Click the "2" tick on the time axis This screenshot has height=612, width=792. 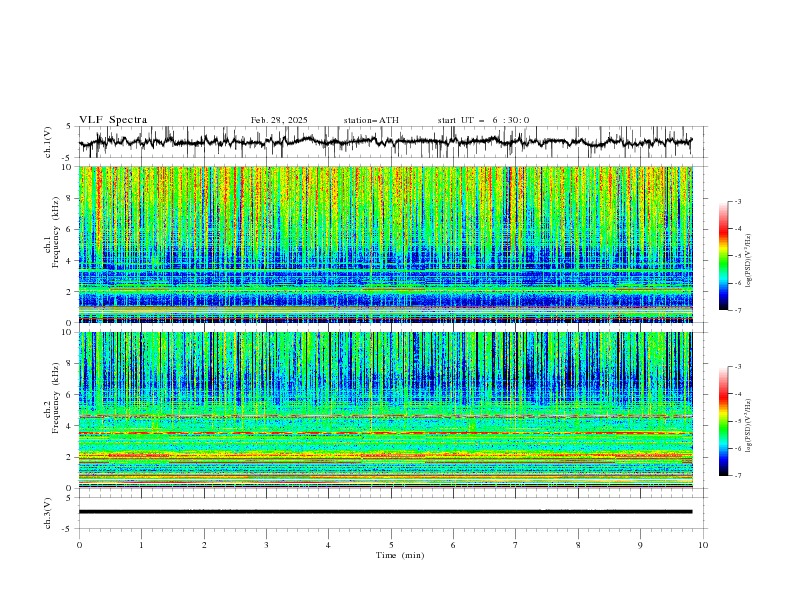pyautogui.click(x=204, y=545)
